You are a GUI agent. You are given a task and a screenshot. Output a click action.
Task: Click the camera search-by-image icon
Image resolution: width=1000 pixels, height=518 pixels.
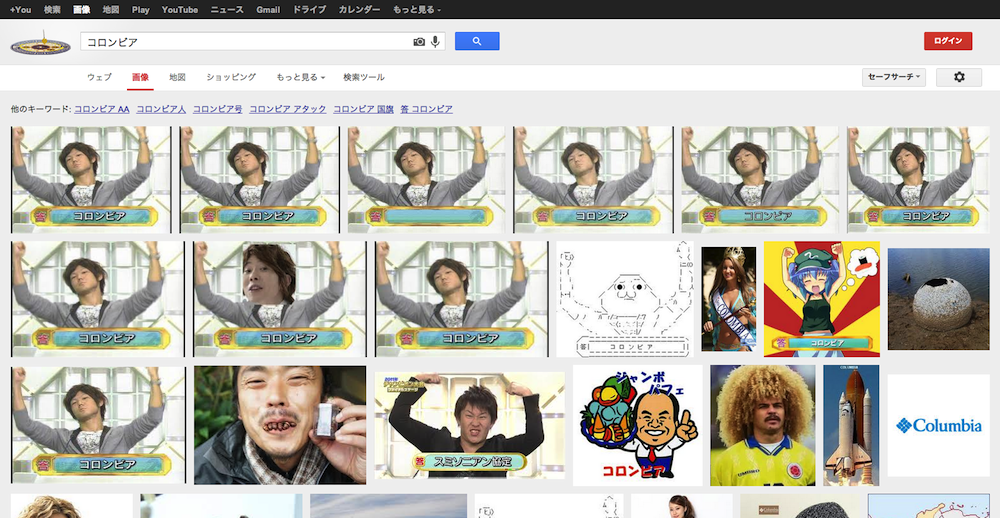419,42
